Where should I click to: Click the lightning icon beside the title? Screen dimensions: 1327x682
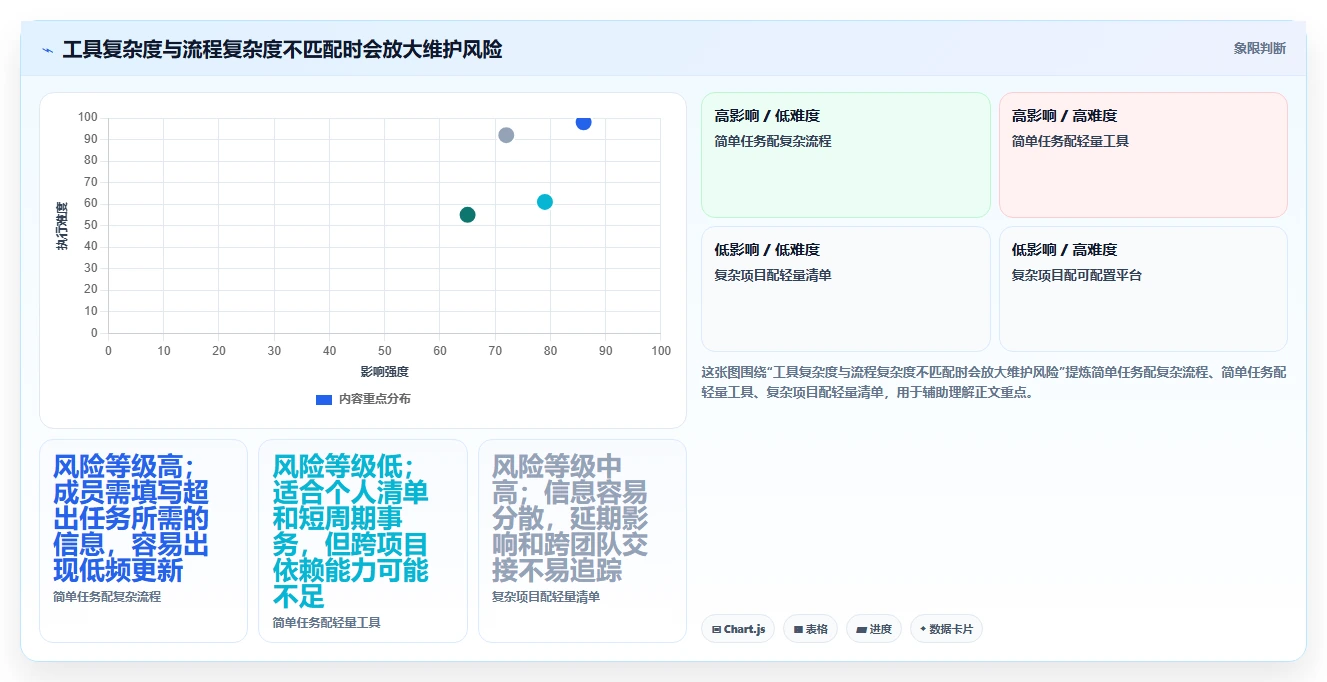pos(47,49)
